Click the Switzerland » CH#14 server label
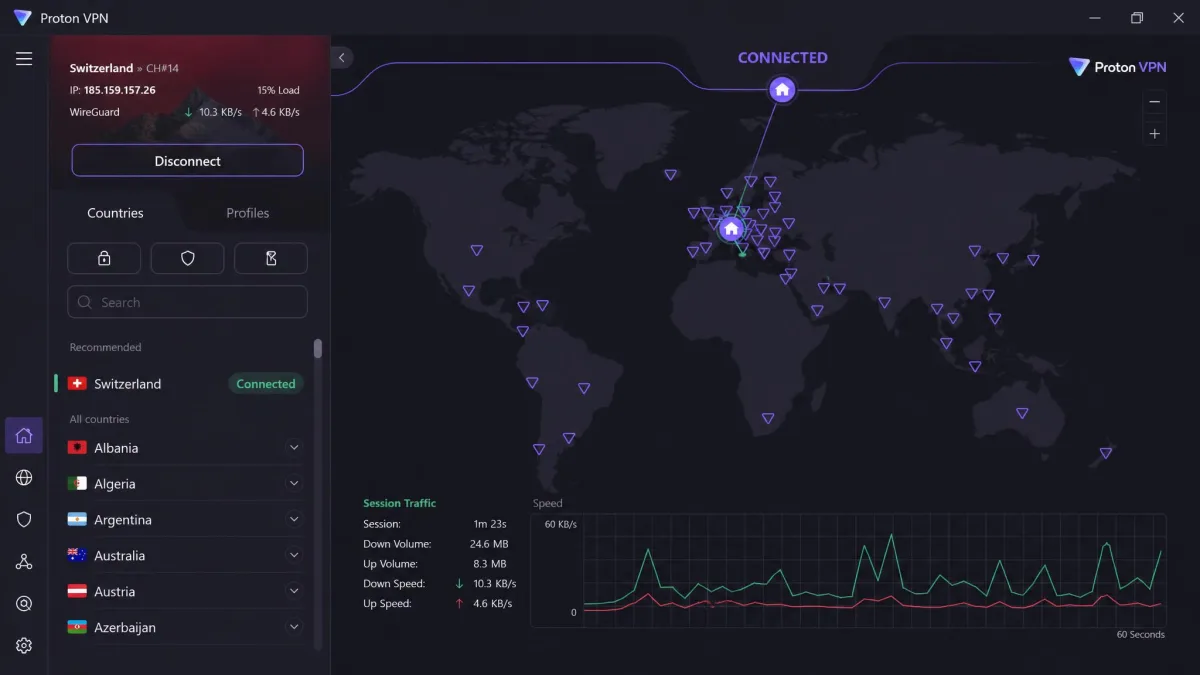Image resolution: width=1200 pixels, height=675 pixels. [124, 68]
